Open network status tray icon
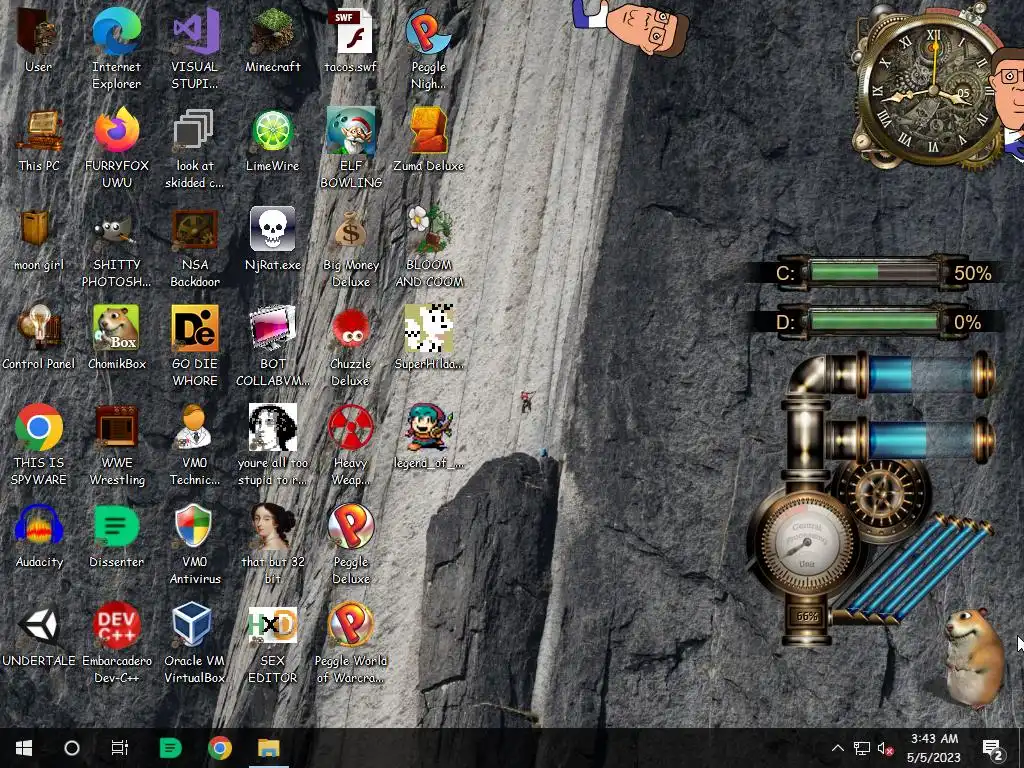This screenshot has width=1024, height=768. pyautogui.click(x=861, y=748)
